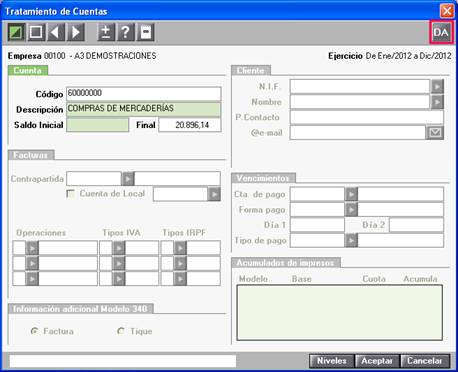458x372 pixels.
Task: Open second Operaciones row arrow
Action: tap(32, 263)
